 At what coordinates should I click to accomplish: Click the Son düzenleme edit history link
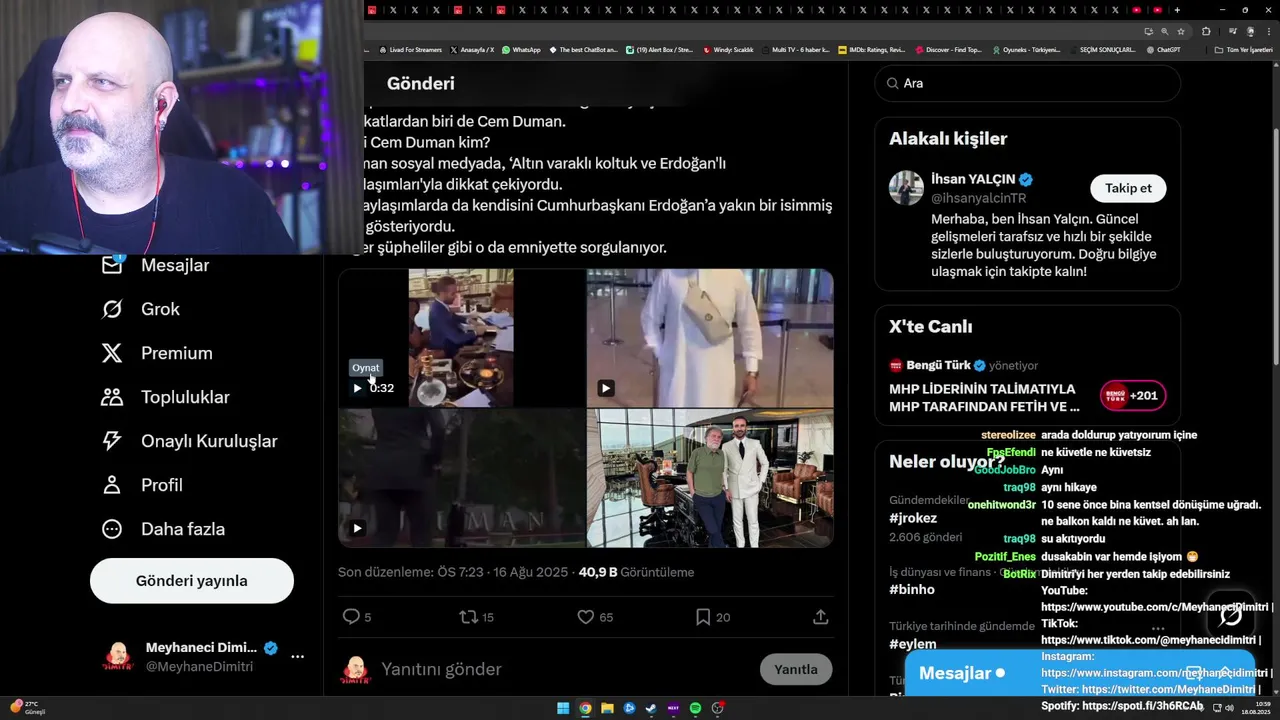(453, 572)
